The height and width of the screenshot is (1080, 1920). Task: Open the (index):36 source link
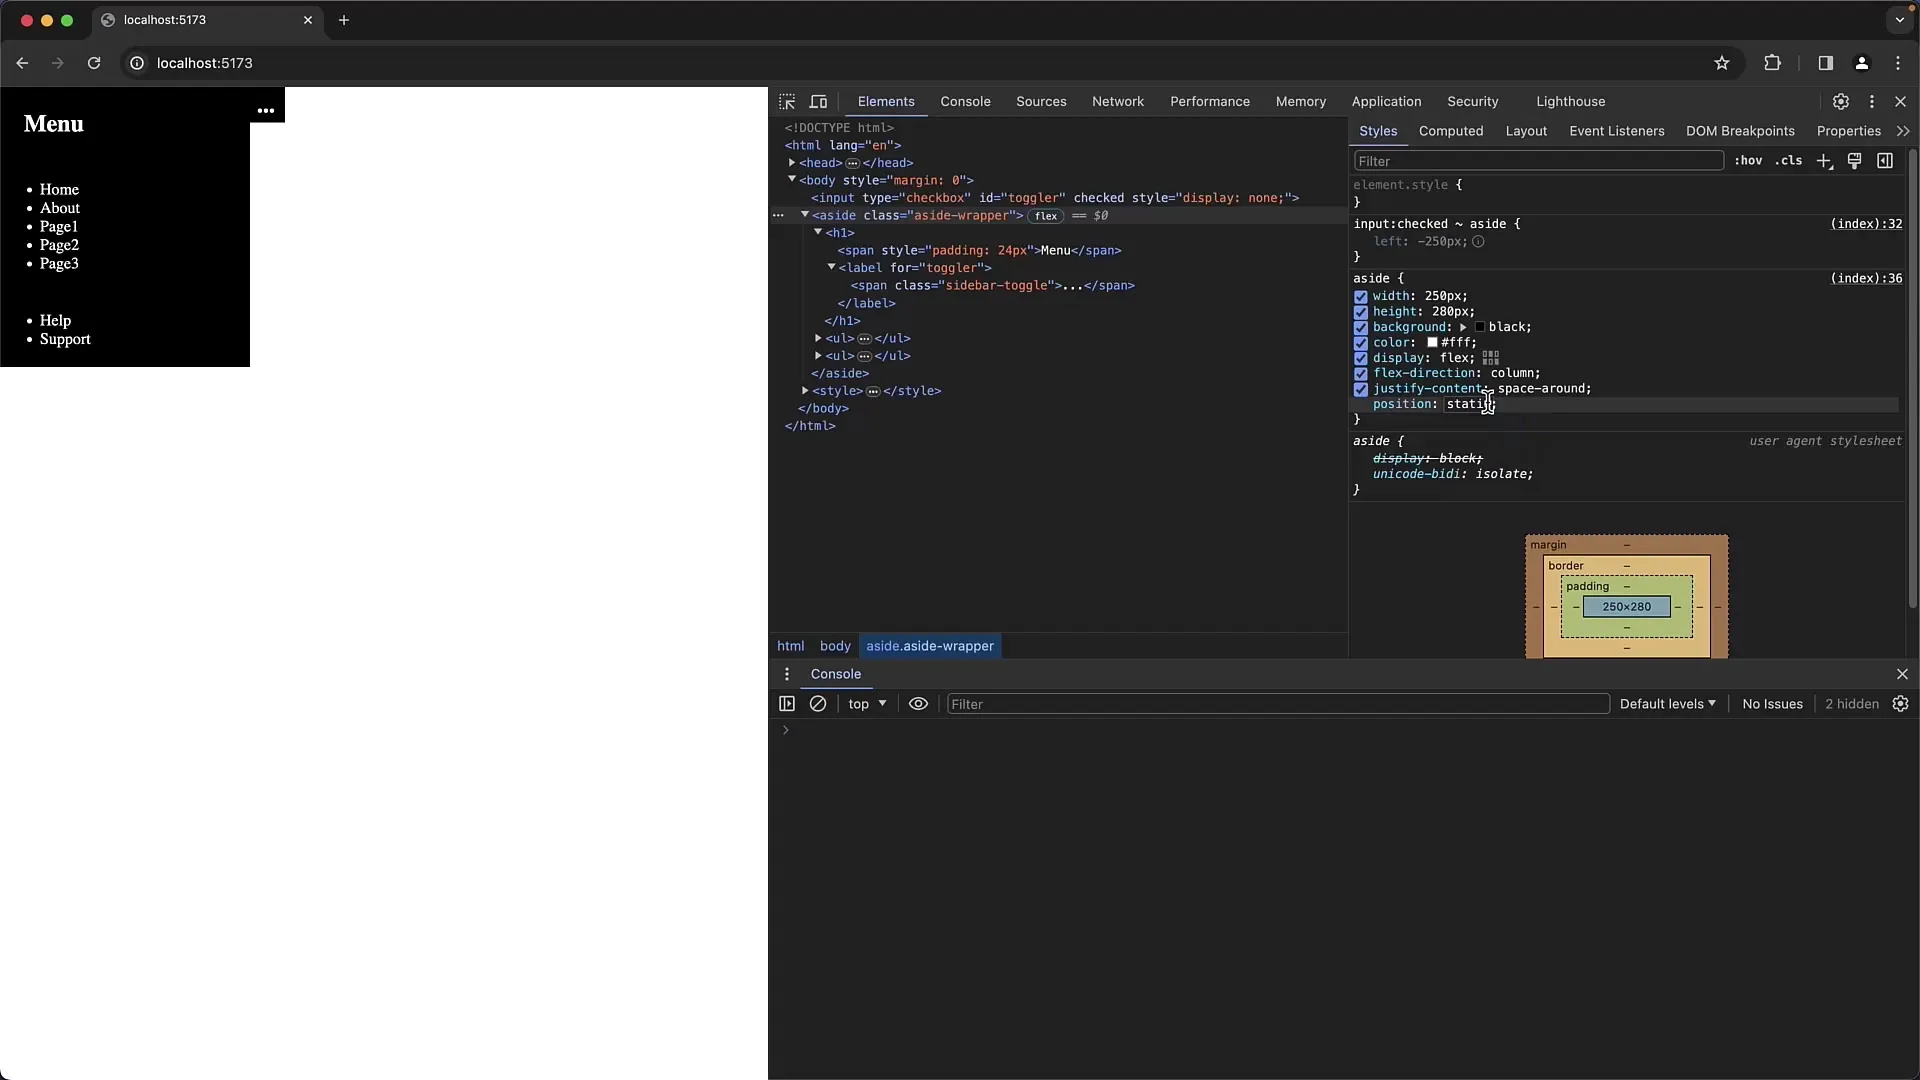click(x=1866, y=278)
